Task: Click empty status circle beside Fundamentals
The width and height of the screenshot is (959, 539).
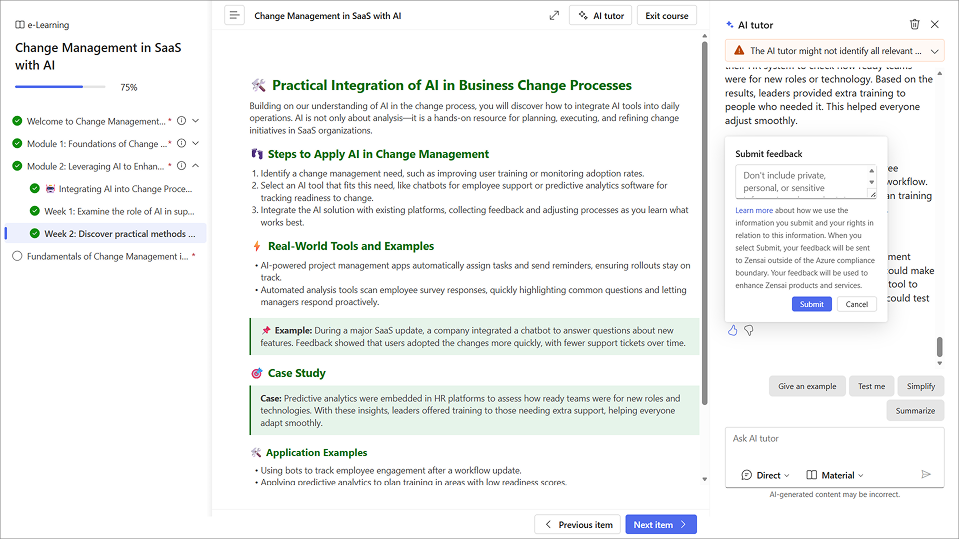Action: [x=17, y=256]
